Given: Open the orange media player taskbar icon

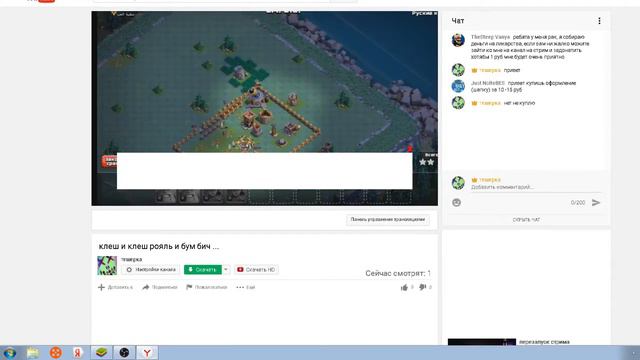Looking at the screenshot, I should [56, 353].
